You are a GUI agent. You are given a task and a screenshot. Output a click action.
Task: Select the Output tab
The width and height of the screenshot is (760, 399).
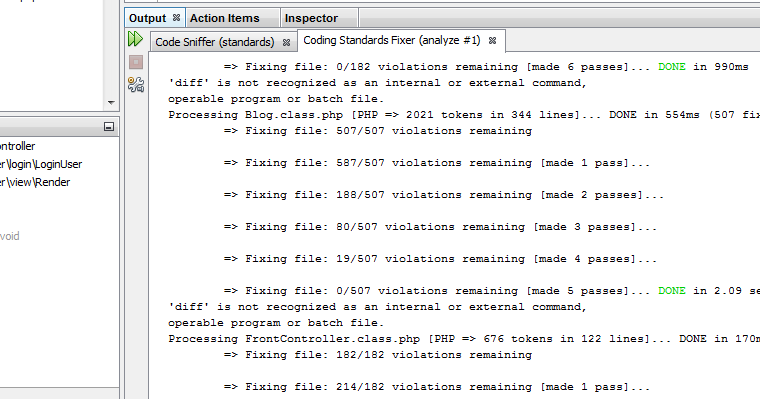click(147, 18)
